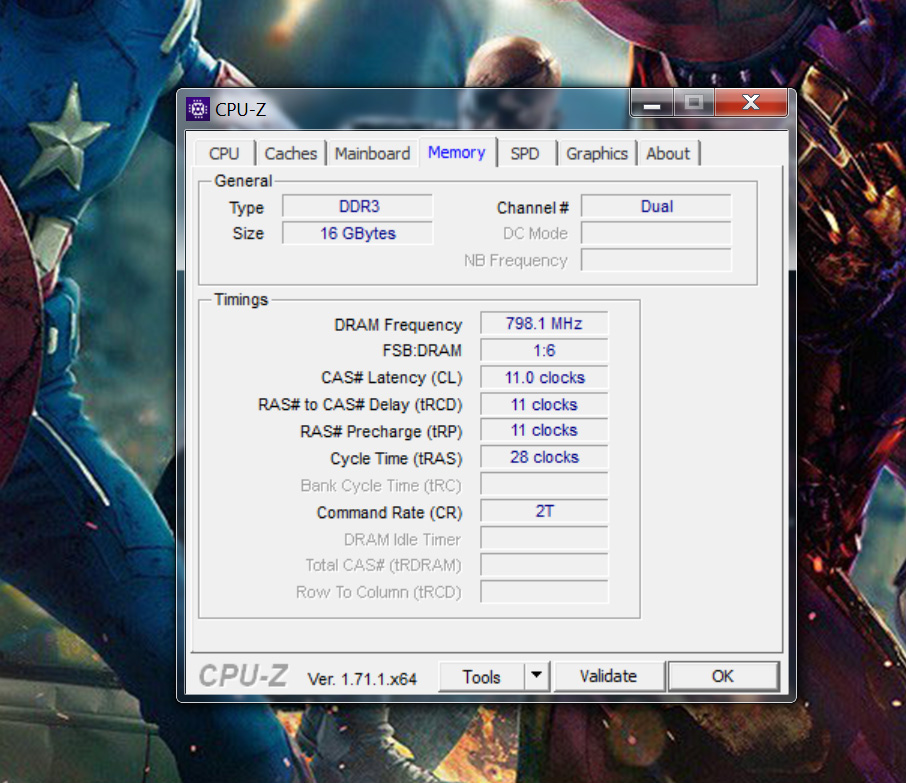Screen dimensions: 906x783
Task: Click the empty Total CAS# (tRDRAM) field
Action: [x=544, y=565]
